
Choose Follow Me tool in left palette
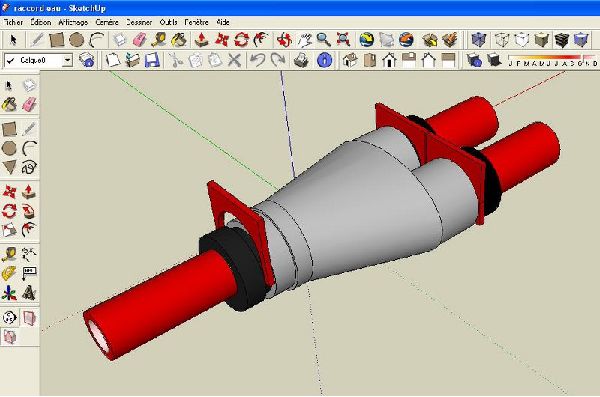(29, 210)
